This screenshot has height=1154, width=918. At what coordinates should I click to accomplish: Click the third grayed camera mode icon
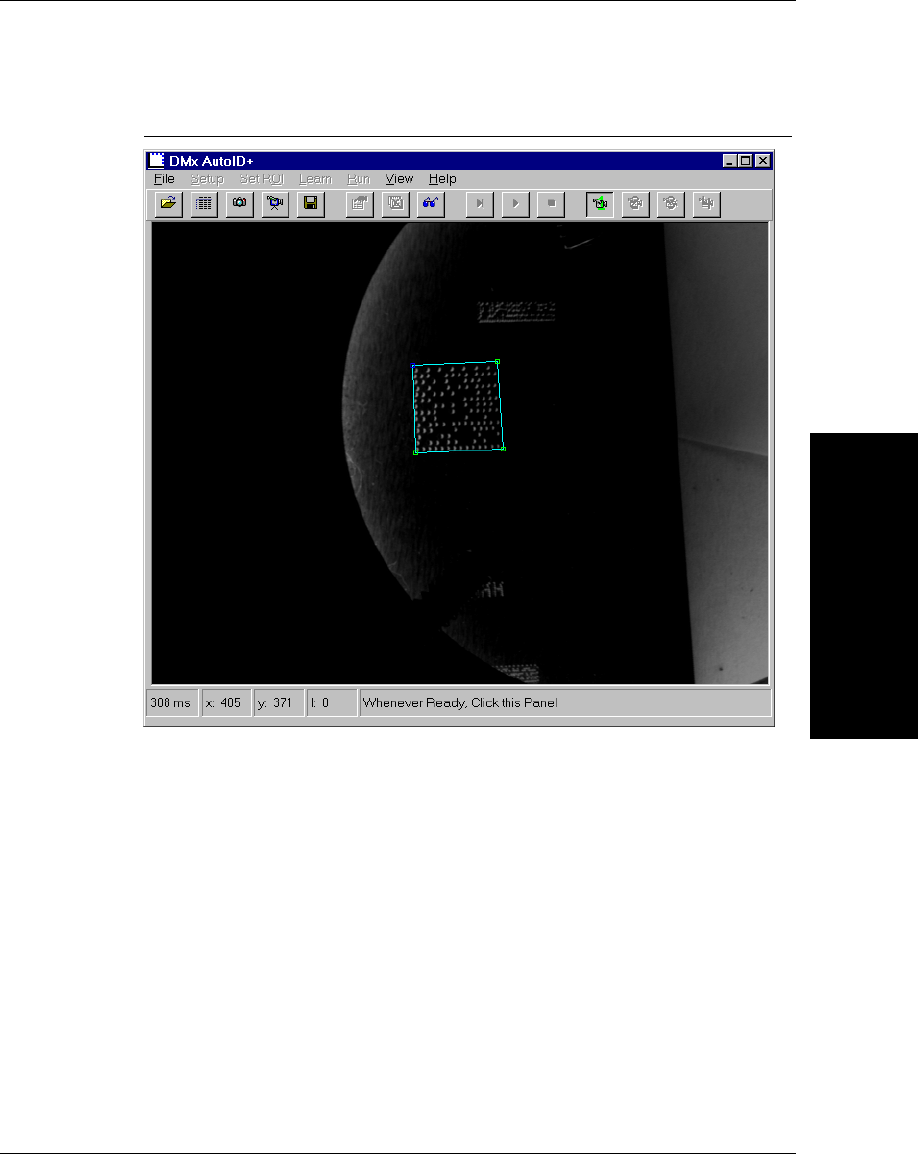[x=671, y=204]
